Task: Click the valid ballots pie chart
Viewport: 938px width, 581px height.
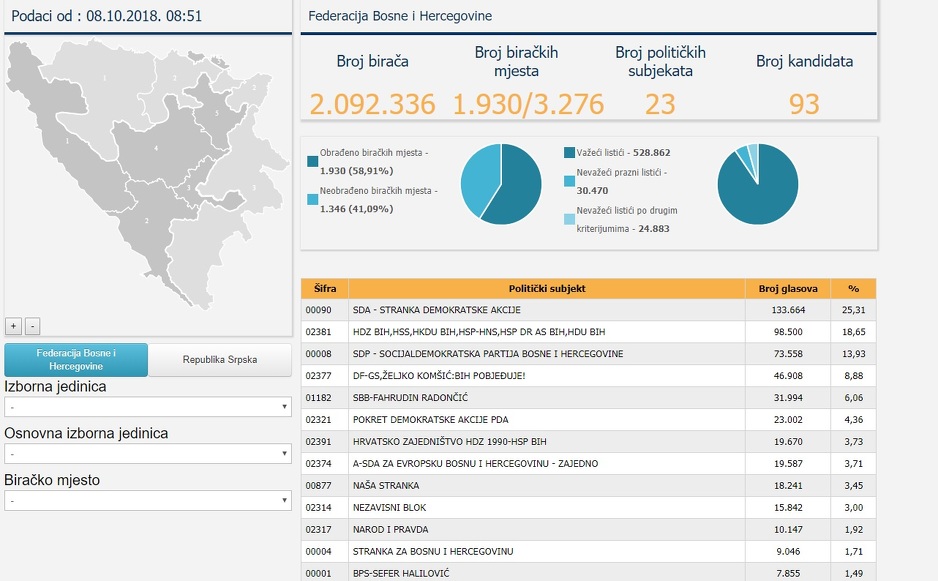Action: [757, 184]
